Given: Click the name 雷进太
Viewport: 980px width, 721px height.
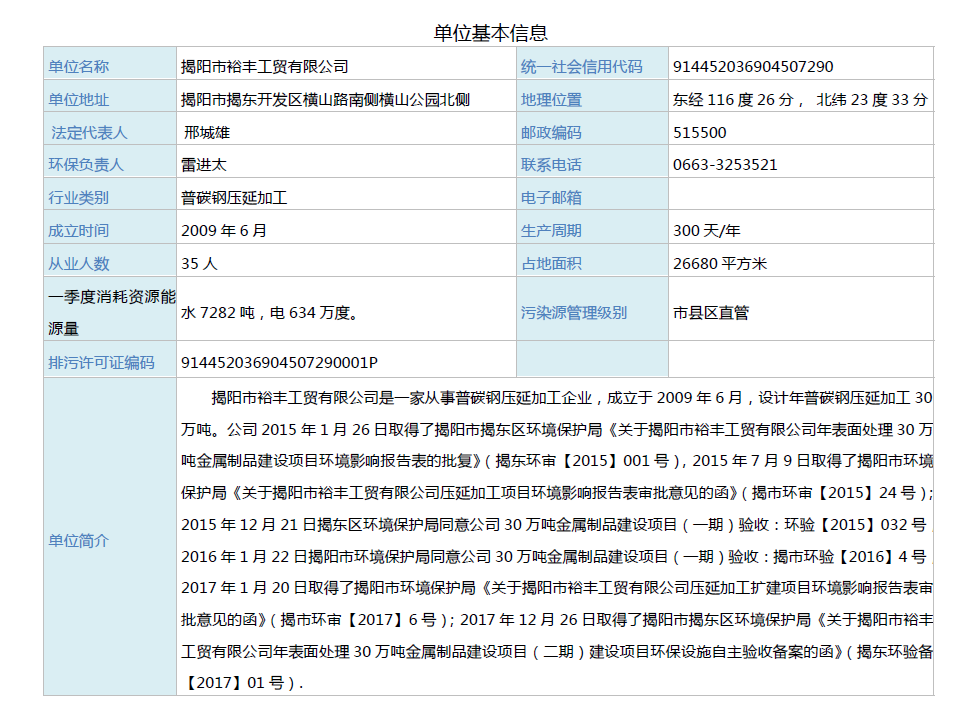Looking at the screenshot, I should tap(204, 164).
